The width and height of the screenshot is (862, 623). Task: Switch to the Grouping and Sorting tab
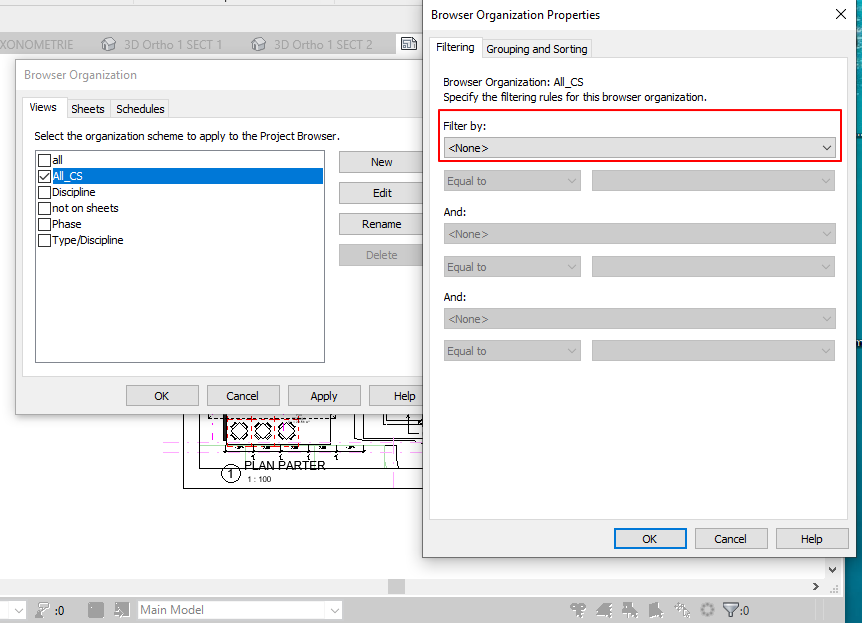click(537, 48)
